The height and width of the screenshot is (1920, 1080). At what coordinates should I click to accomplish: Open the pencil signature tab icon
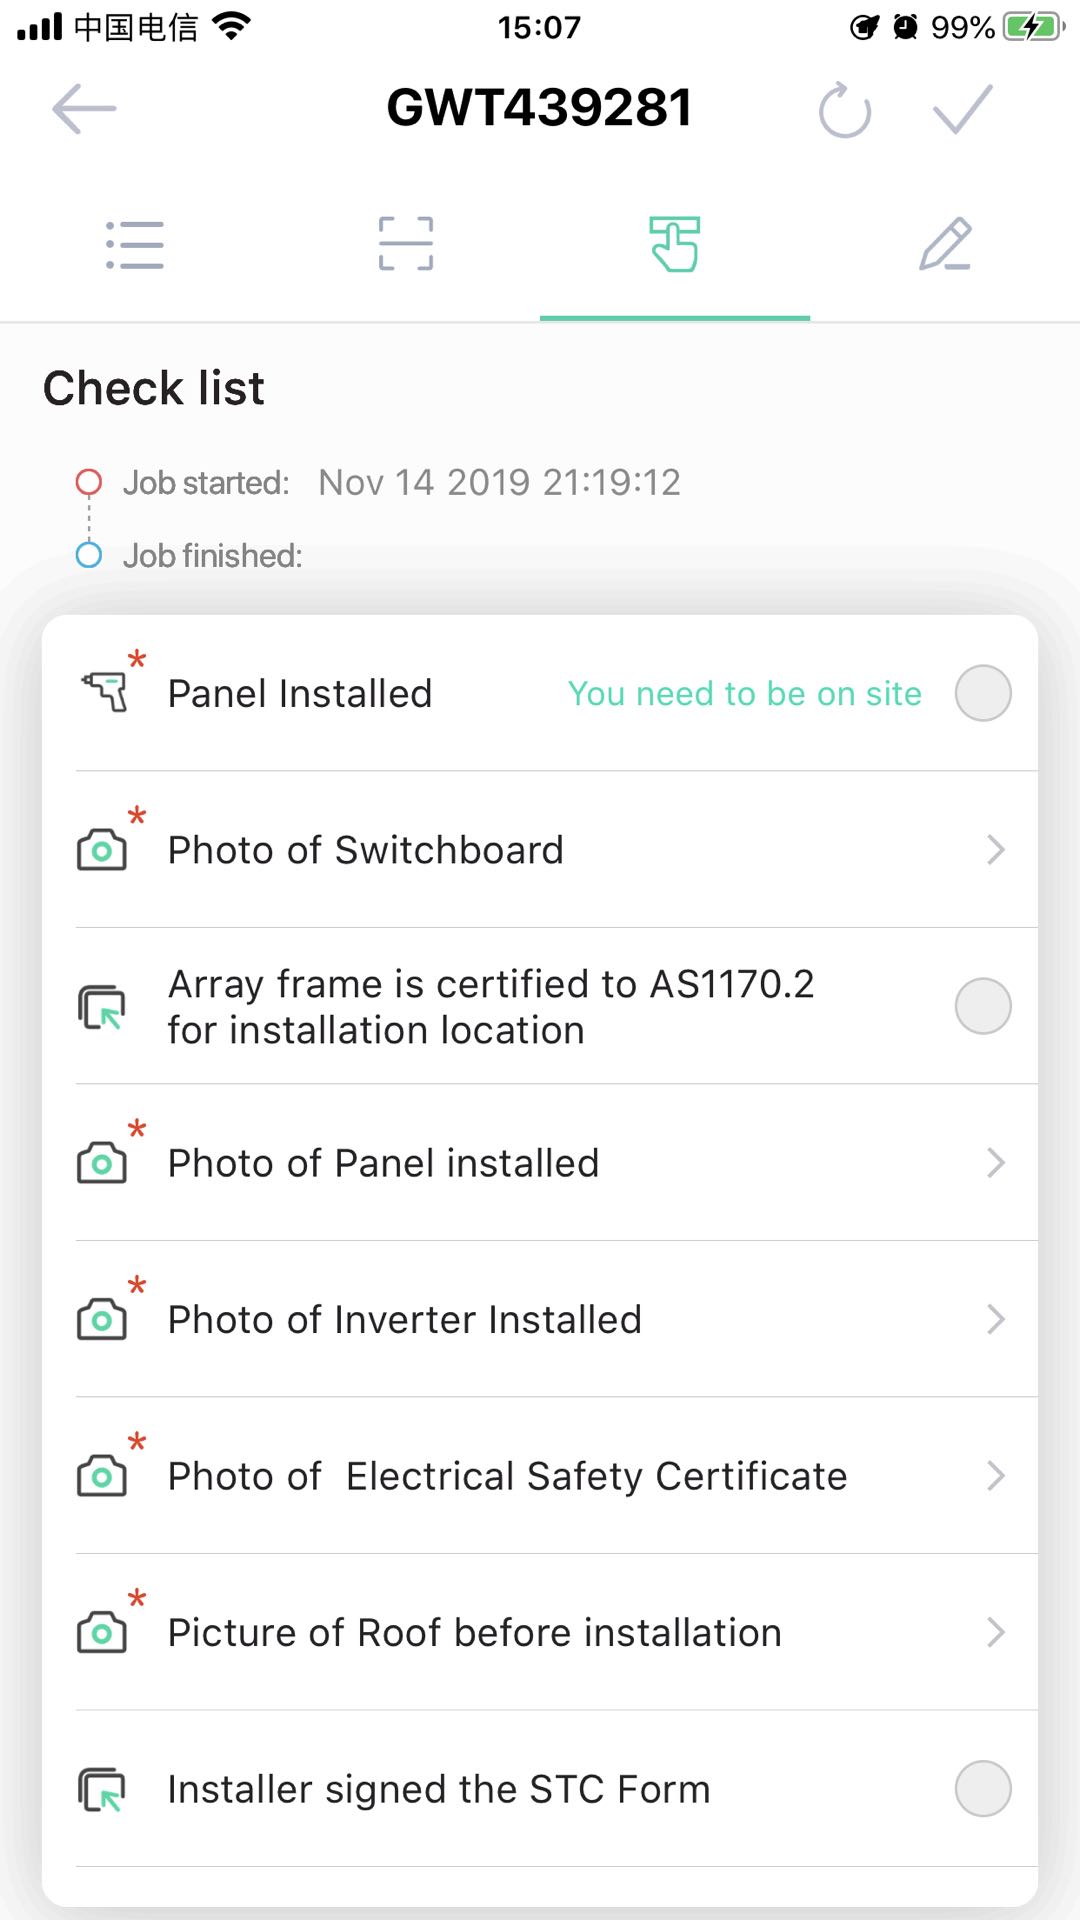[x=945, y=244]
